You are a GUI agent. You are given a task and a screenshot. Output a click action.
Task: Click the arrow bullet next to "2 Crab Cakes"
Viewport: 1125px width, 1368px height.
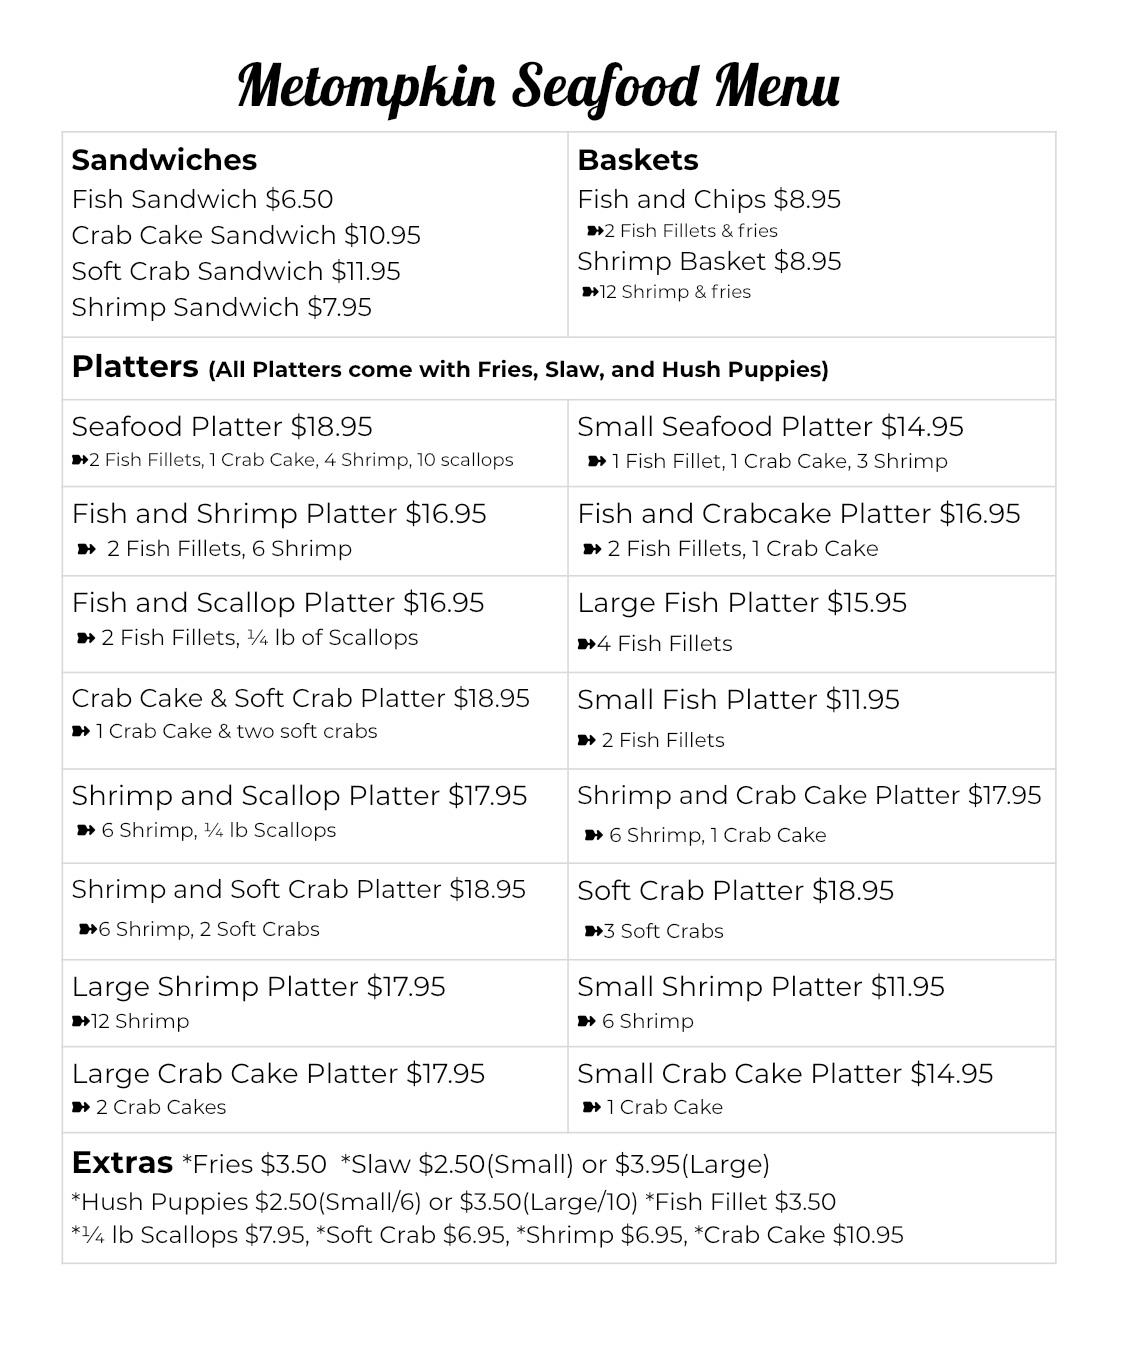coord(81,1107)
